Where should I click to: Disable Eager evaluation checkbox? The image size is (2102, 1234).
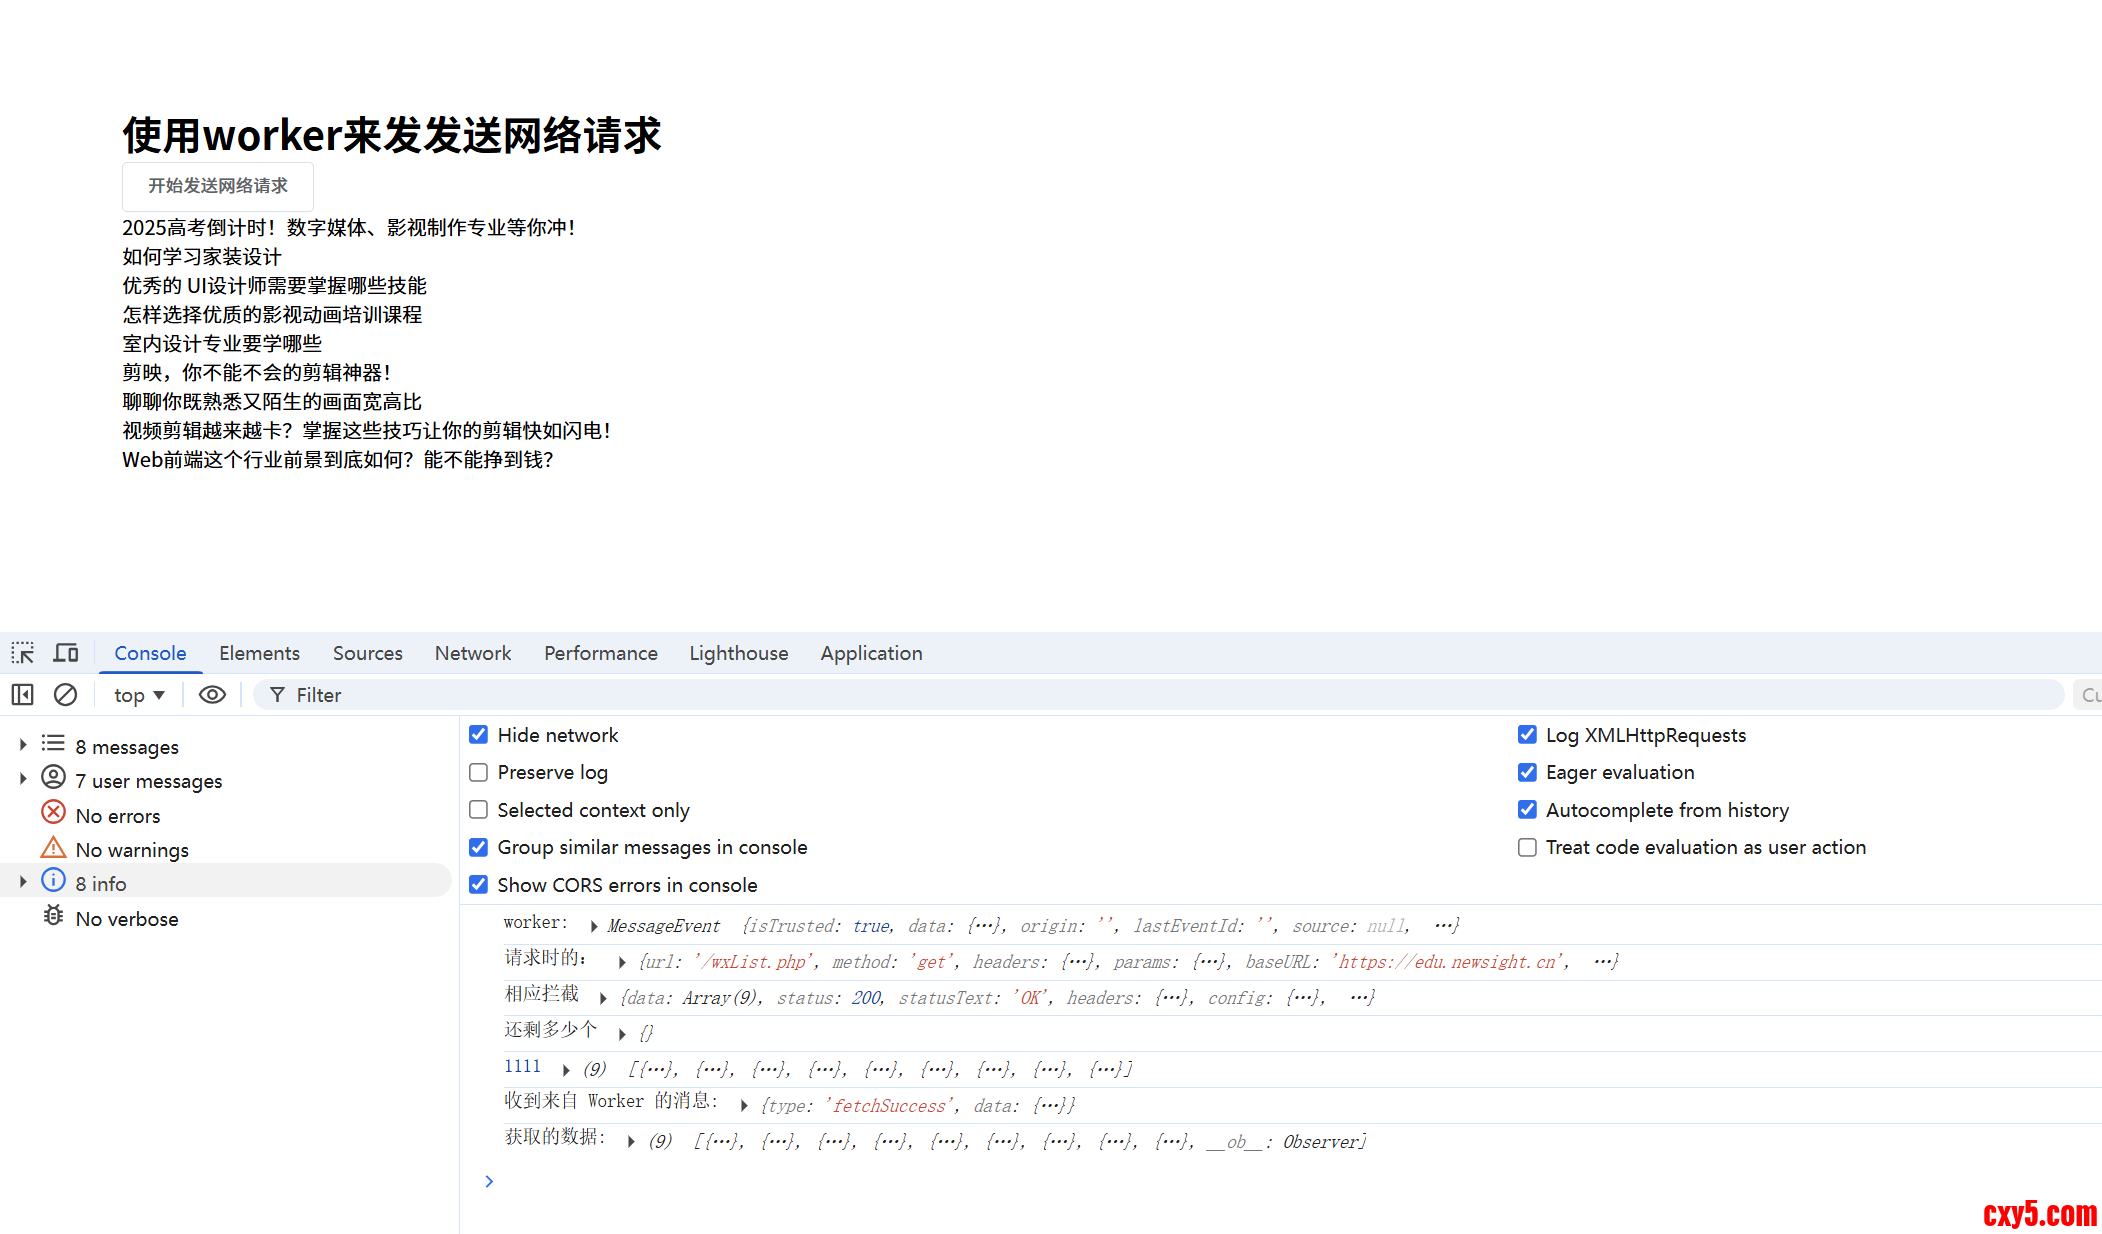(x=1527, y=772)
